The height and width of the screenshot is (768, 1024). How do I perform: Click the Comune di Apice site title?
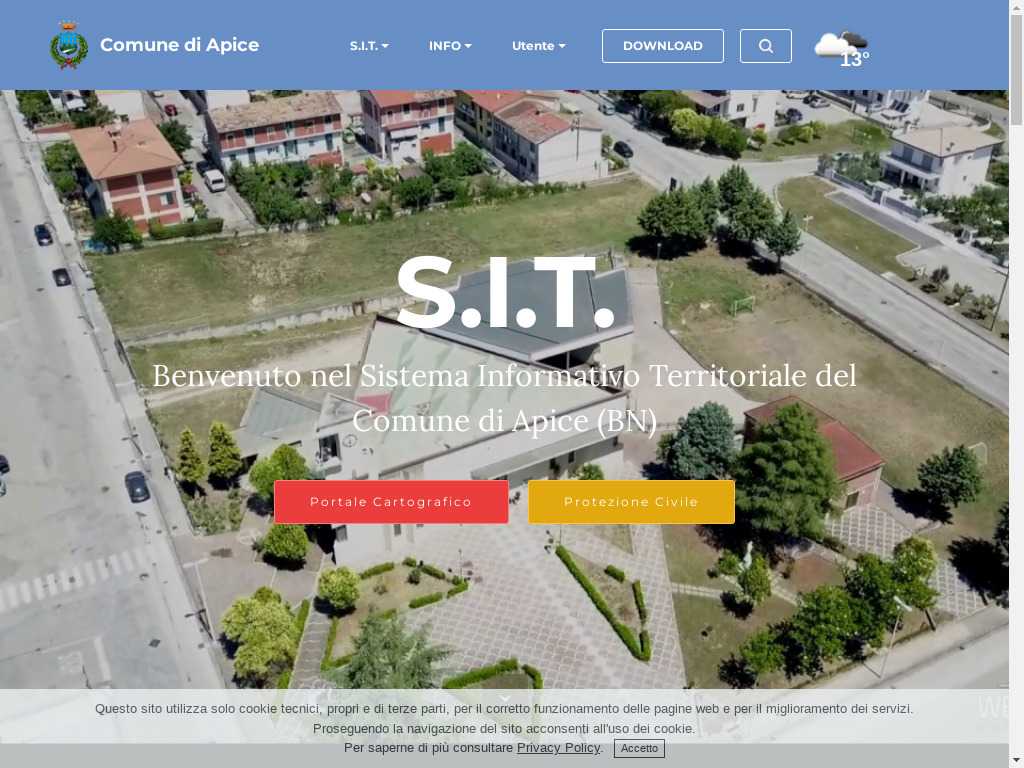(x=179, y=45)
